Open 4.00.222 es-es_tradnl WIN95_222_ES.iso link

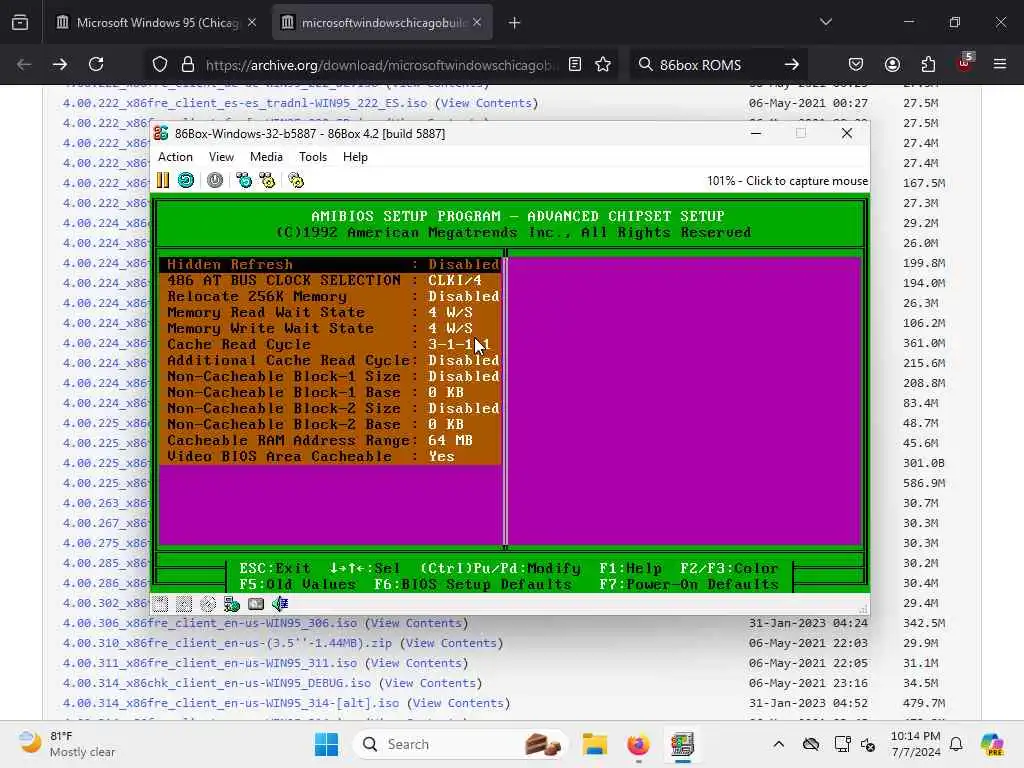pos(245,103)
